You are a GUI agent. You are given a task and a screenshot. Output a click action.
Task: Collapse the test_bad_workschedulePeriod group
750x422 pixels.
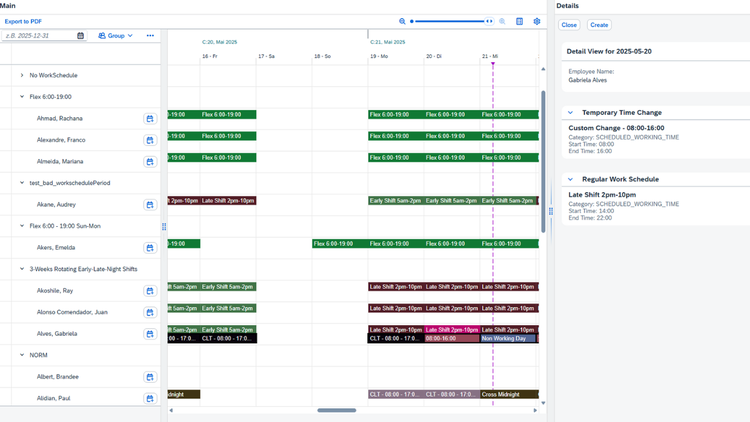pyautogui.click(x=22, y=183)
